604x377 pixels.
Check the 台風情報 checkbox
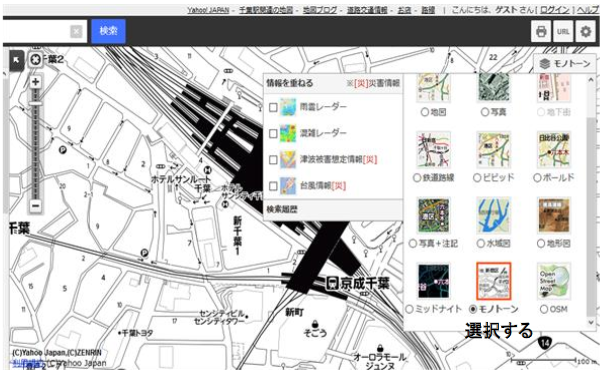pos(273,186)
